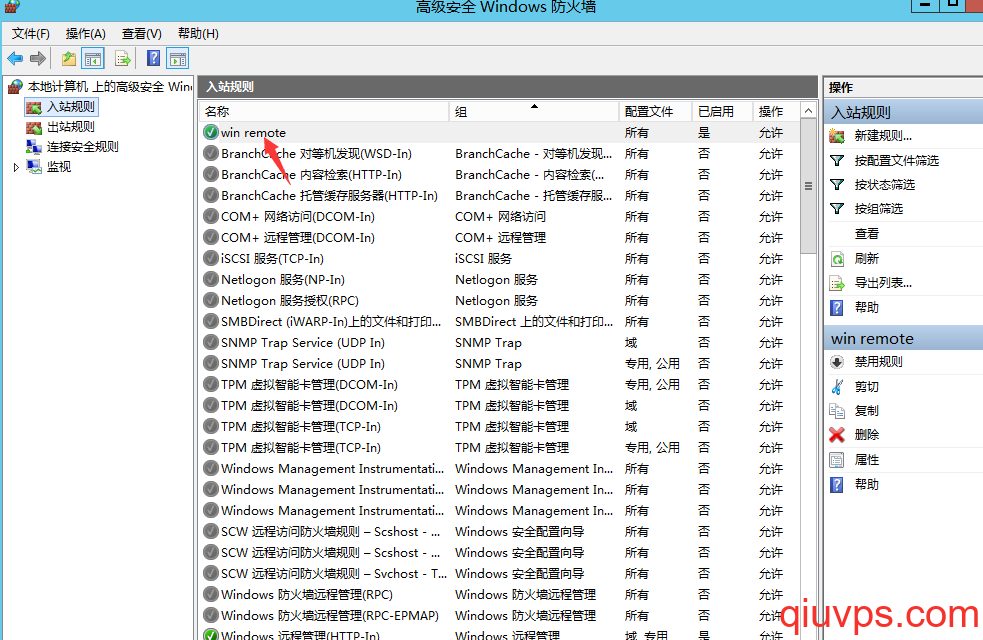Click the green check icon of win remote
The width and height of the screenshot is (983, 640).
tap(211, 132)
